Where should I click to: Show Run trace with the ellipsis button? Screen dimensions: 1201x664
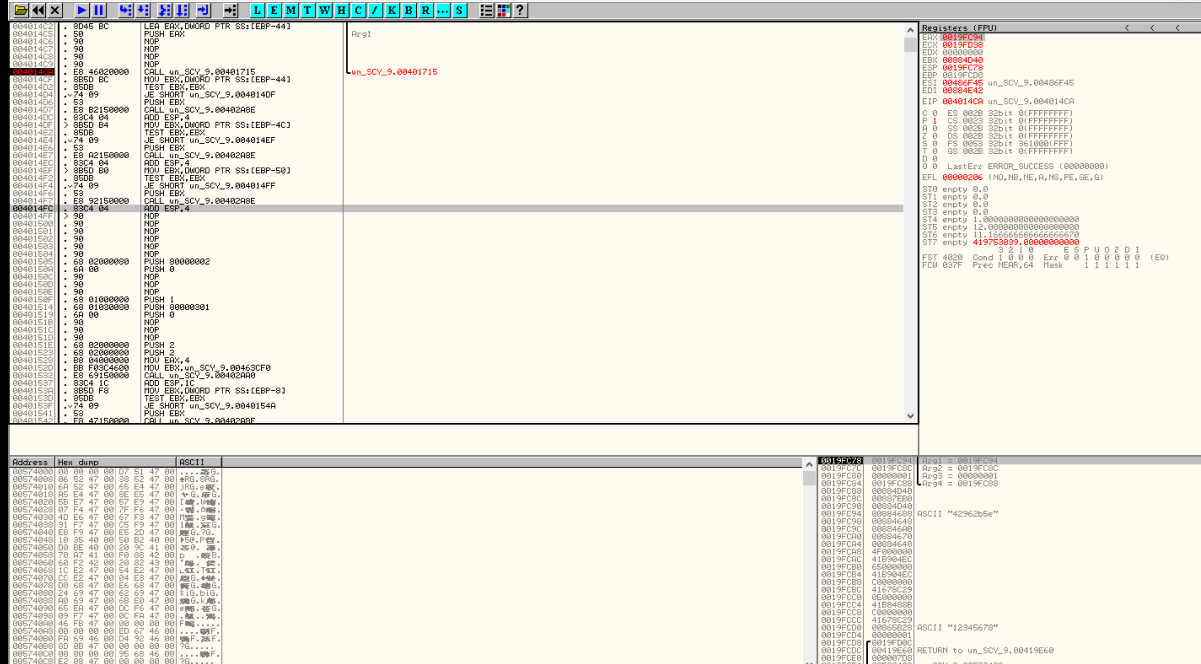coord(443,10)
